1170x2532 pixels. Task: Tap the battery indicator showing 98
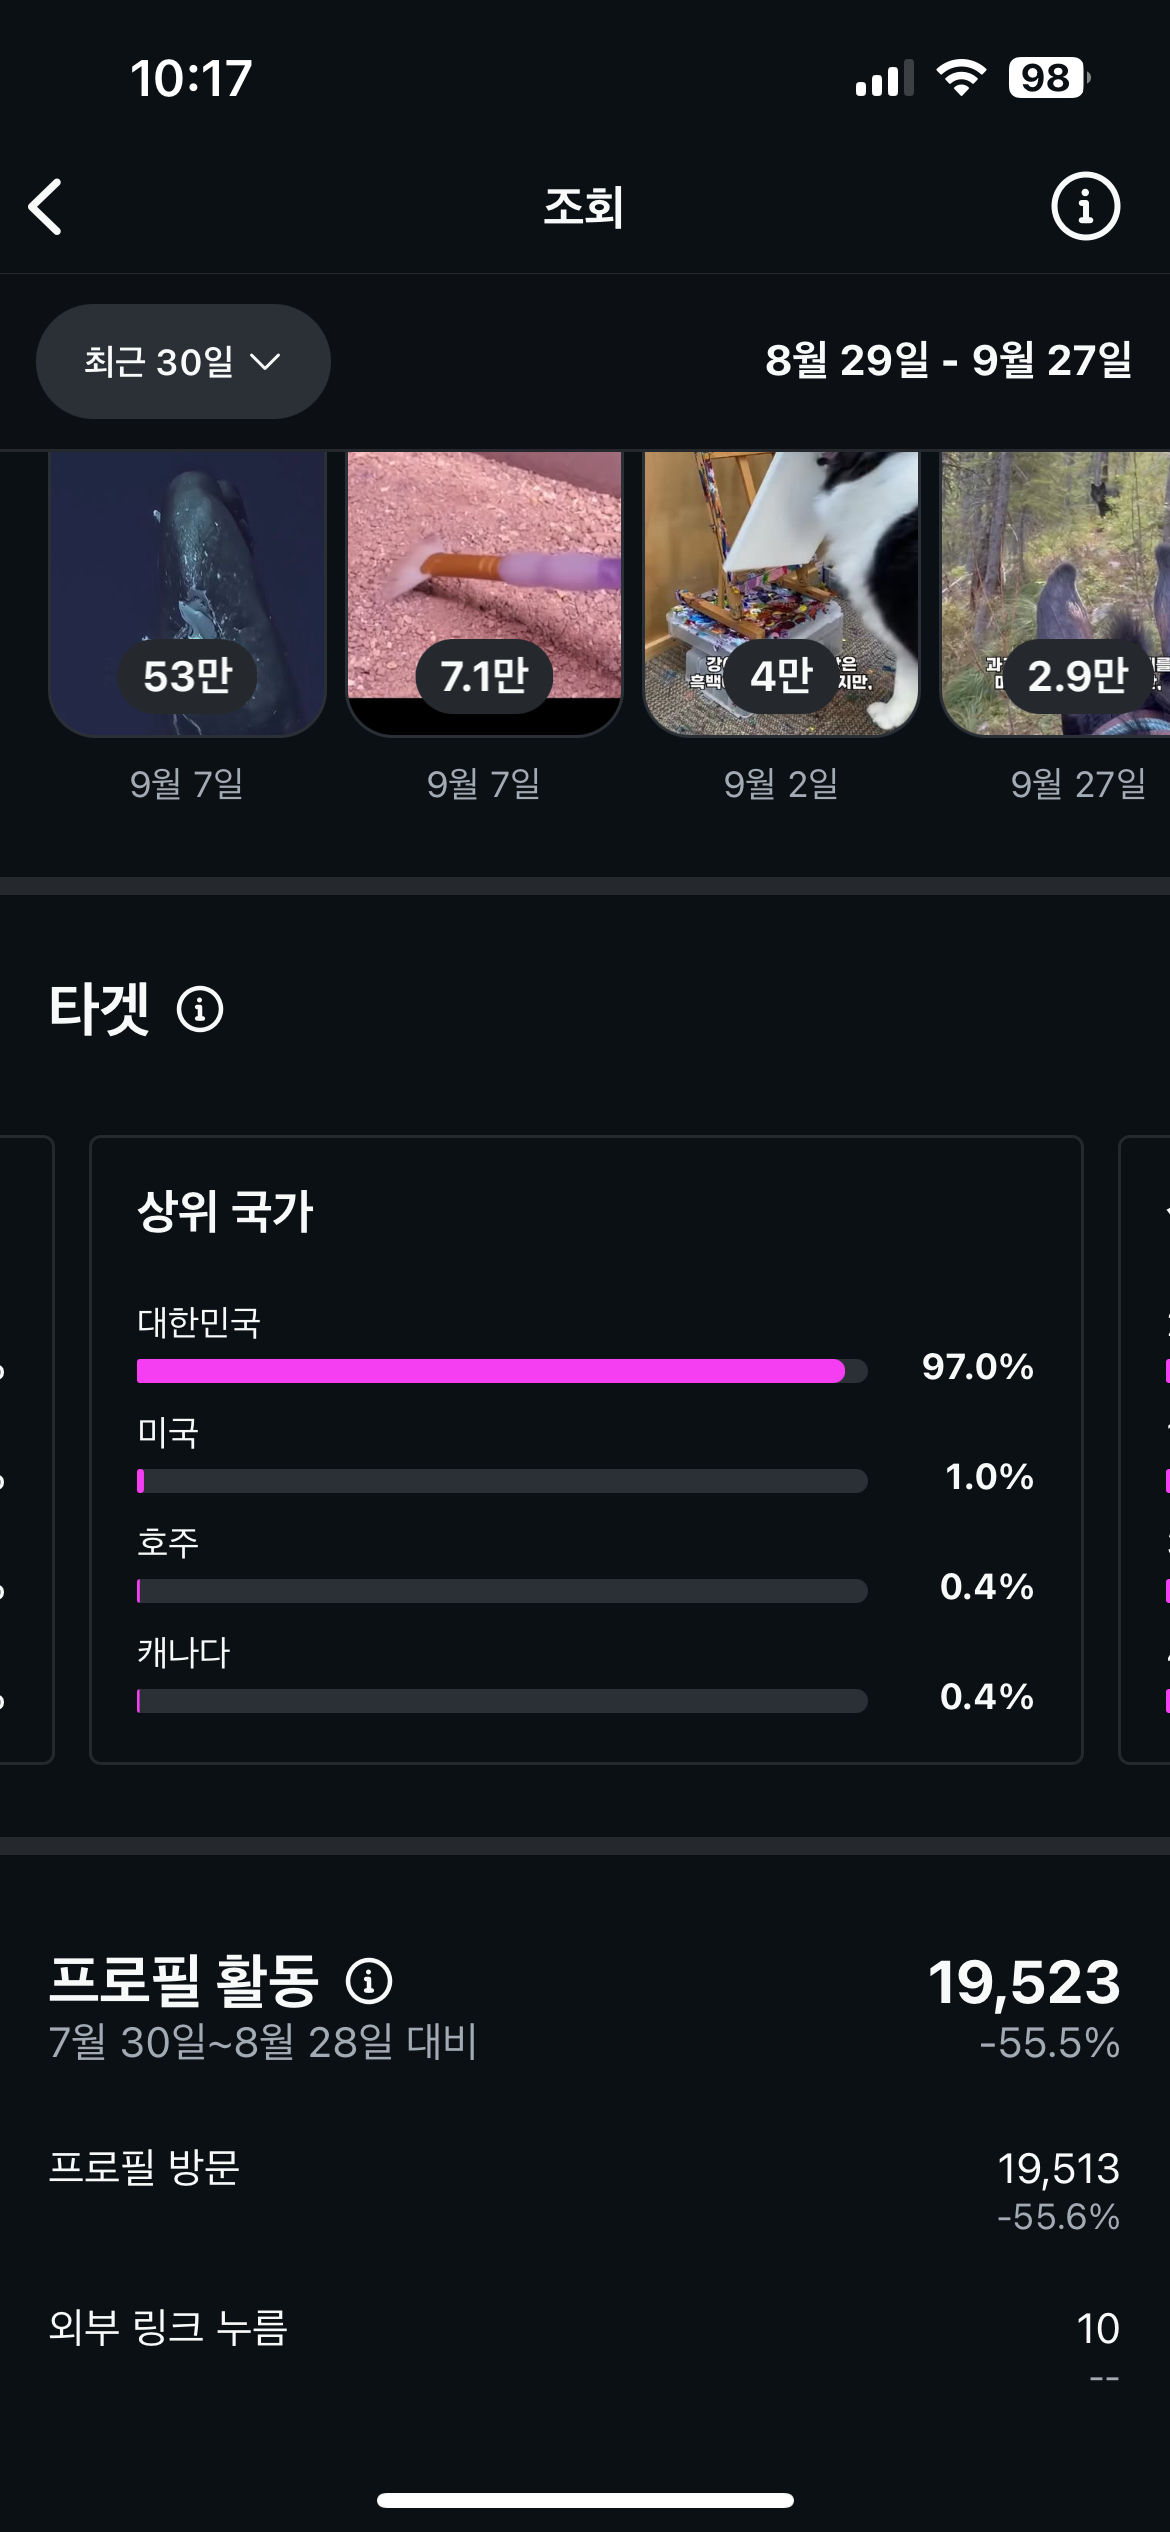pos(1047,78)
